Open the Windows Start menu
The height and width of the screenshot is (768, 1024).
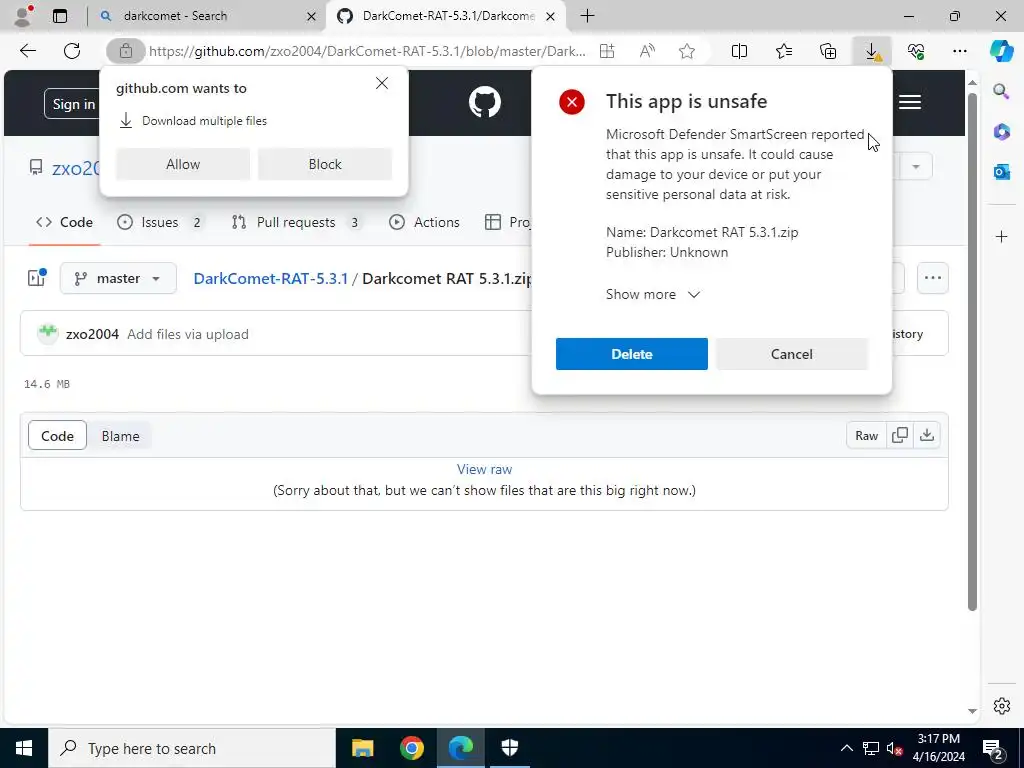tap(24, 748)
